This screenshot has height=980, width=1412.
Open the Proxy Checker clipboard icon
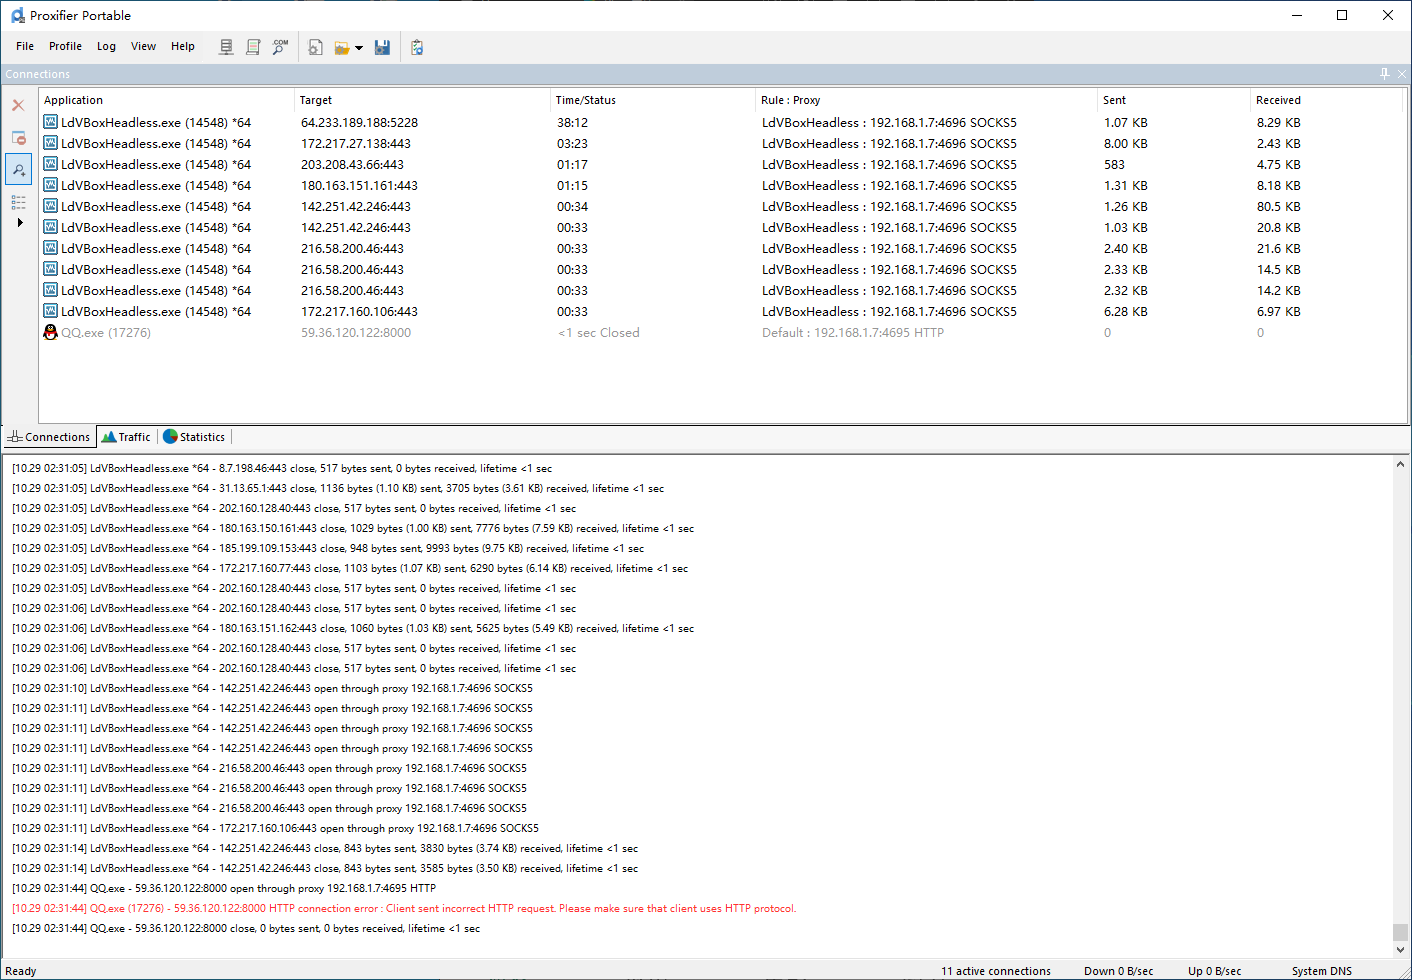pyautogui.click(x=417, y=47)
